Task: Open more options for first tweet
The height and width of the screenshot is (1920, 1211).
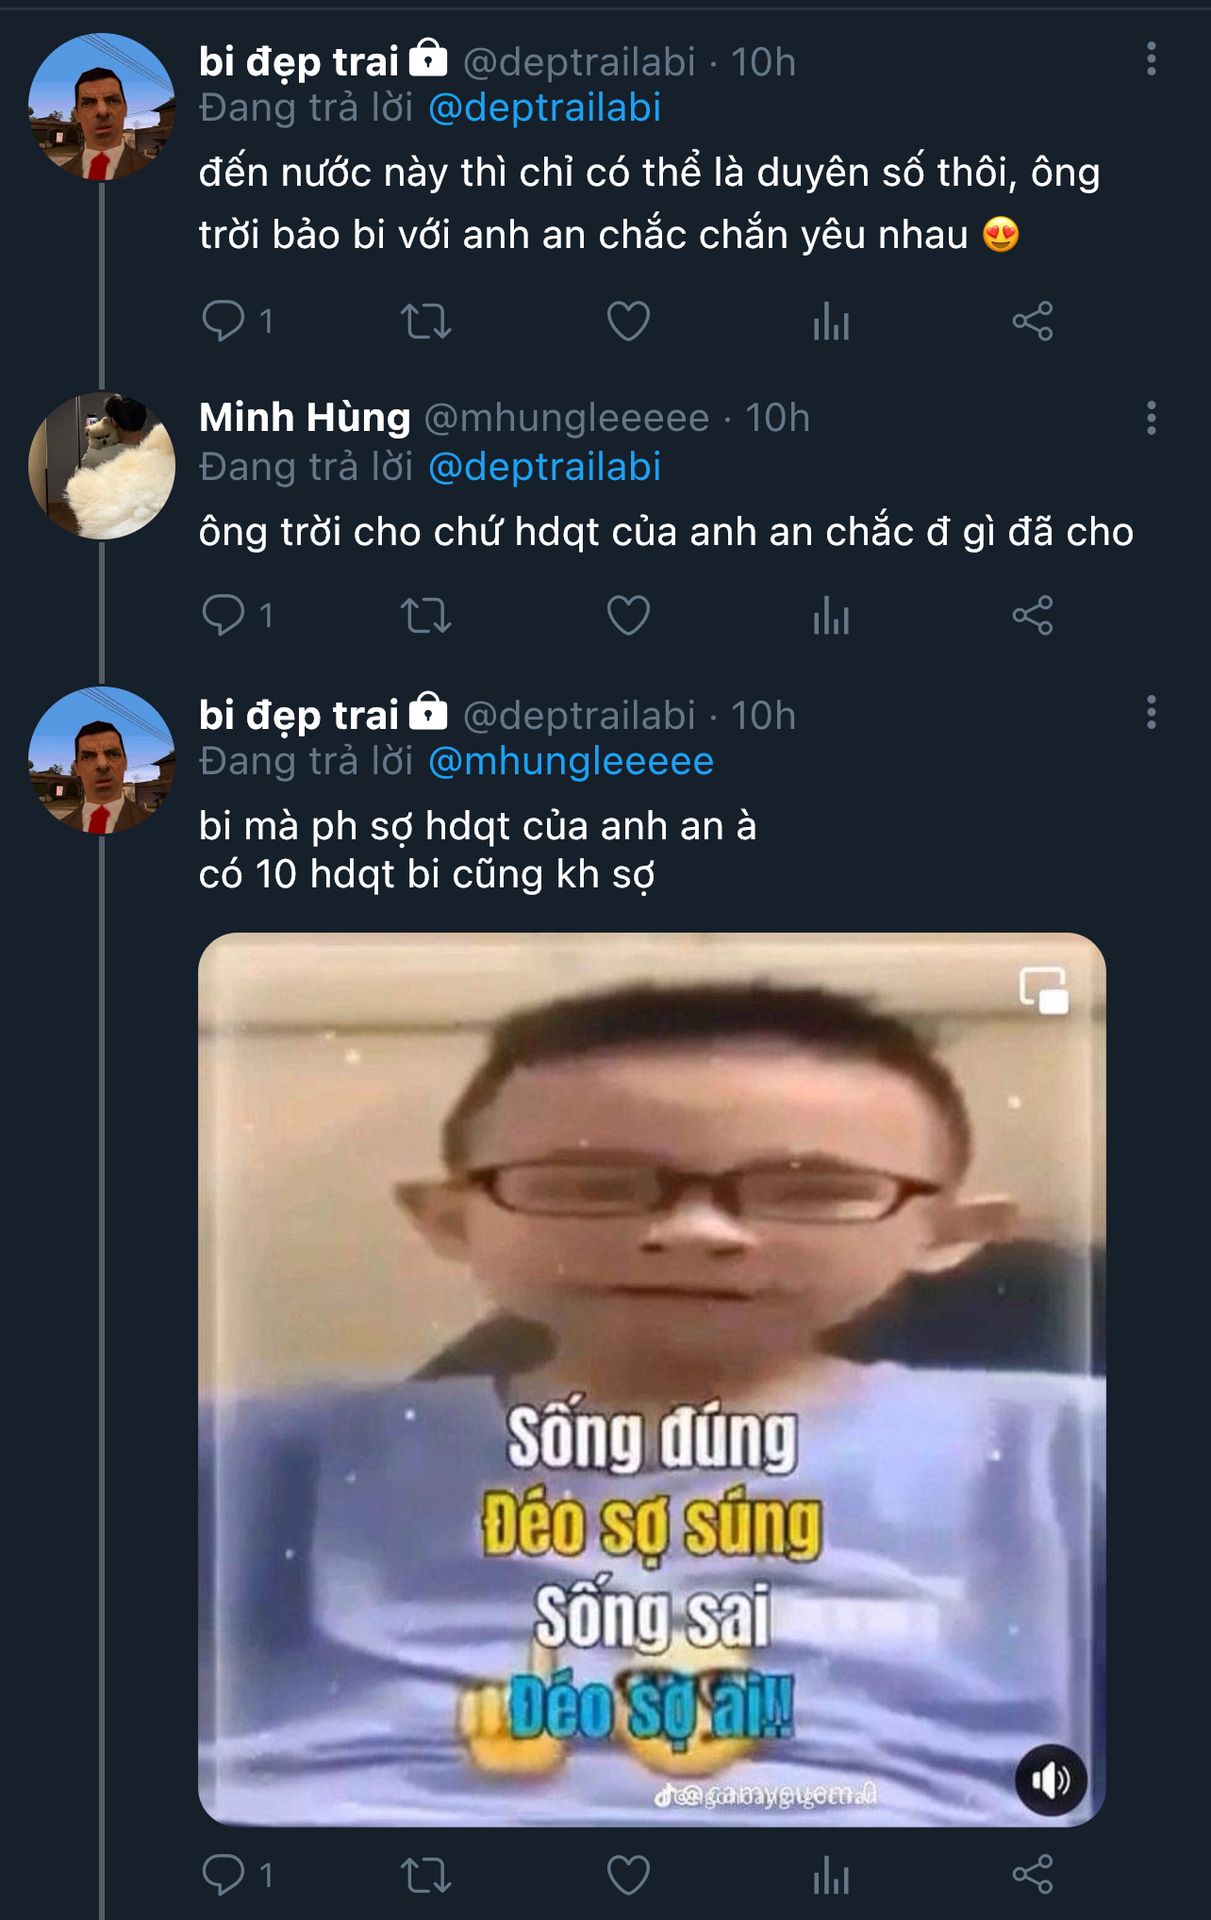Action: 1151,60
